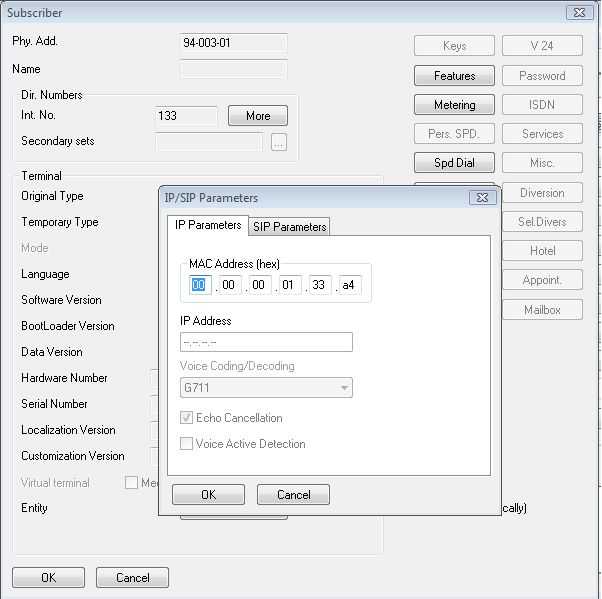Select the first MAC Address octet field
This screenshot has width=602, height=599.
pos(200,287)
